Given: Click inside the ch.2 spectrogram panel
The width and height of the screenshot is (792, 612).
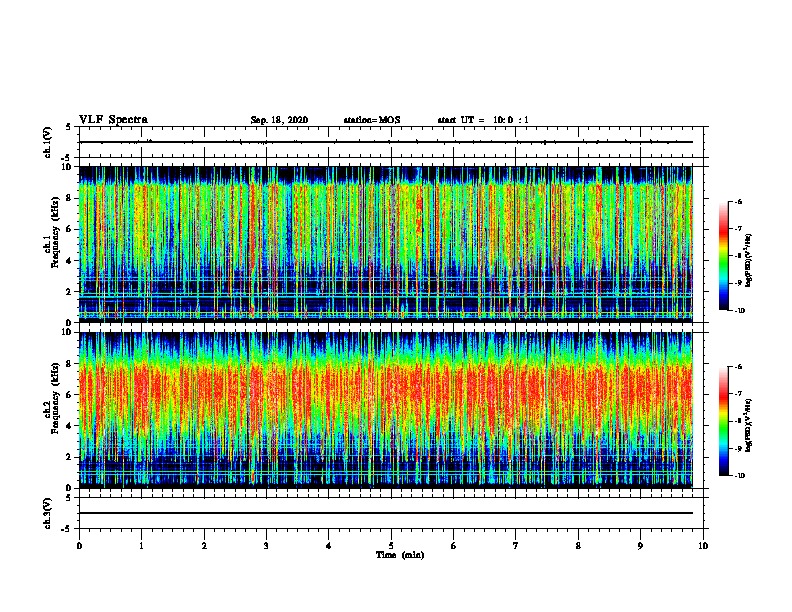Looking at the screenshot, I should coord(386,410).
